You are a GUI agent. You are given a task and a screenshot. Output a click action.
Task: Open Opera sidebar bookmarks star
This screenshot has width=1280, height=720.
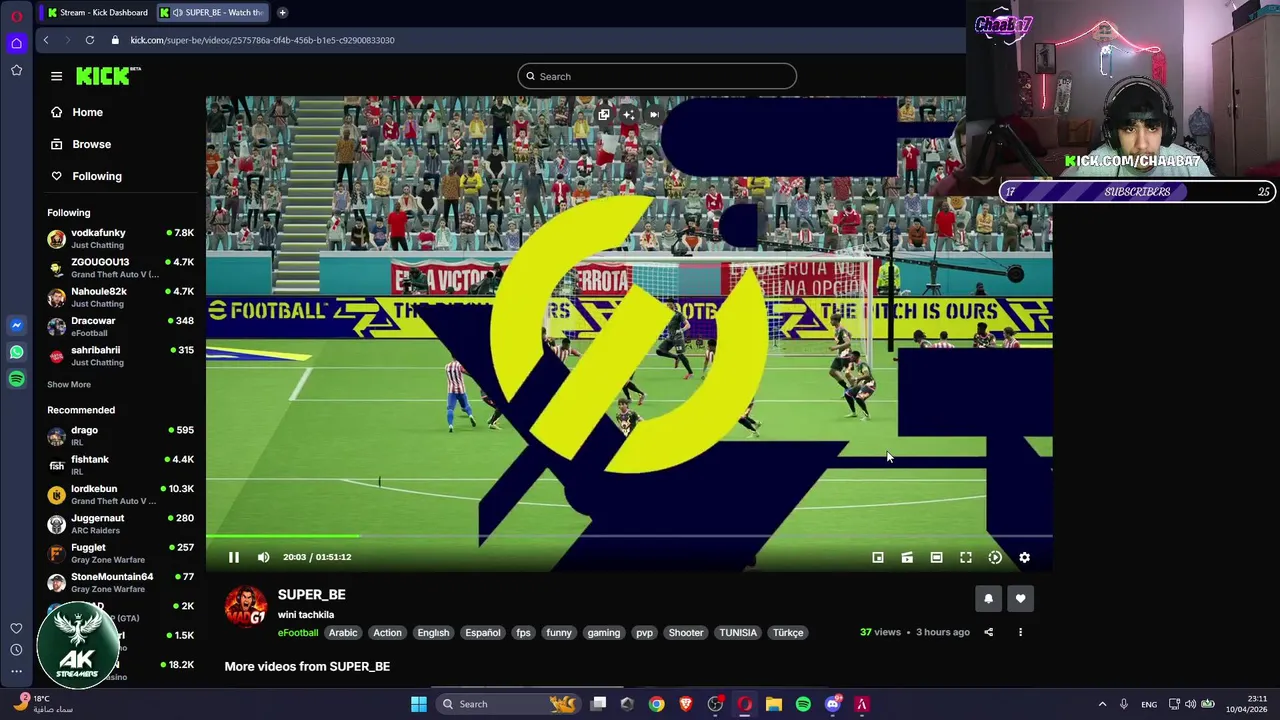tap(16, 70)
